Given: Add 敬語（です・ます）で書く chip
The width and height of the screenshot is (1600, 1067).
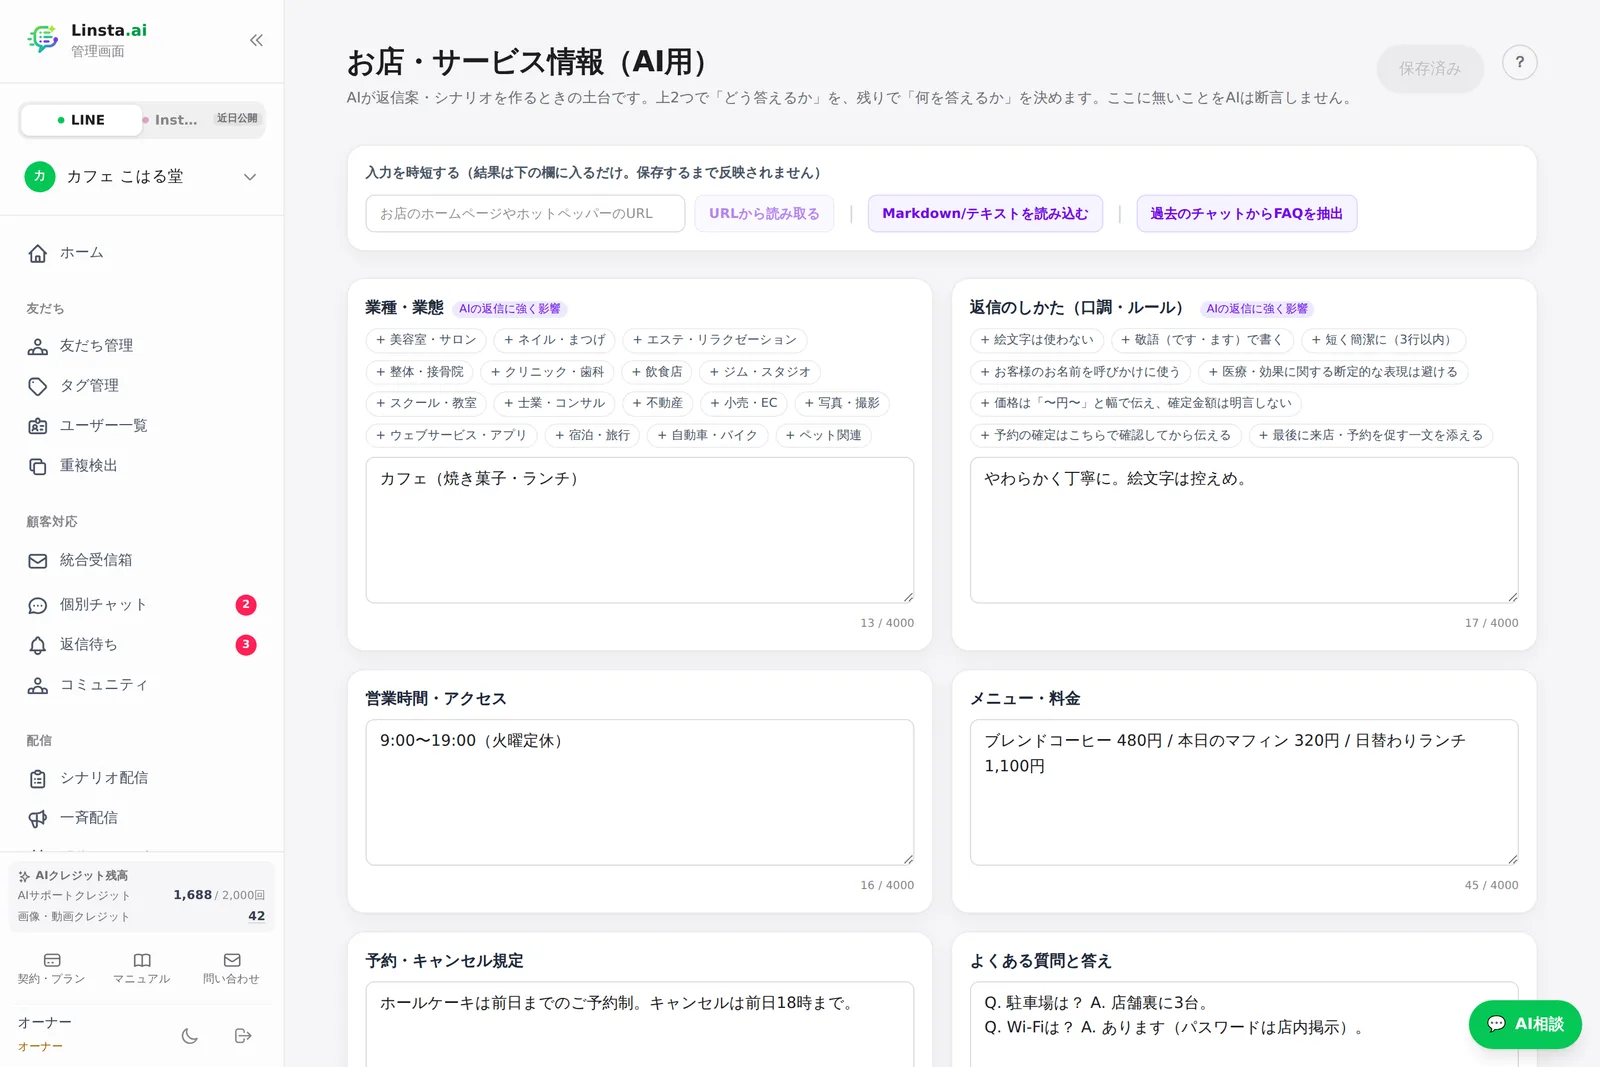Looking at the screenshot, I should click(x=1202, y=340).
